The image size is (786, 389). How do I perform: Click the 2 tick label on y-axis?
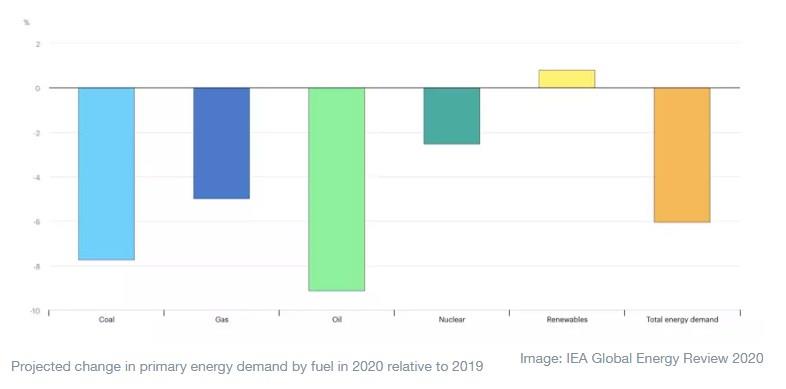coord(38,44)
